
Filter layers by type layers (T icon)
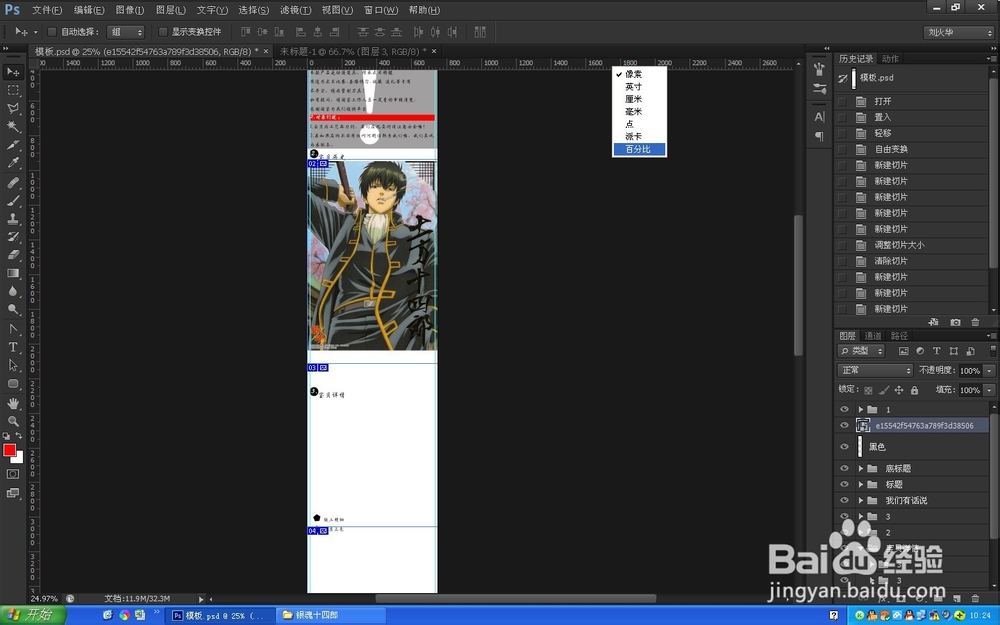pyautogui.click(x=937, y=351)
